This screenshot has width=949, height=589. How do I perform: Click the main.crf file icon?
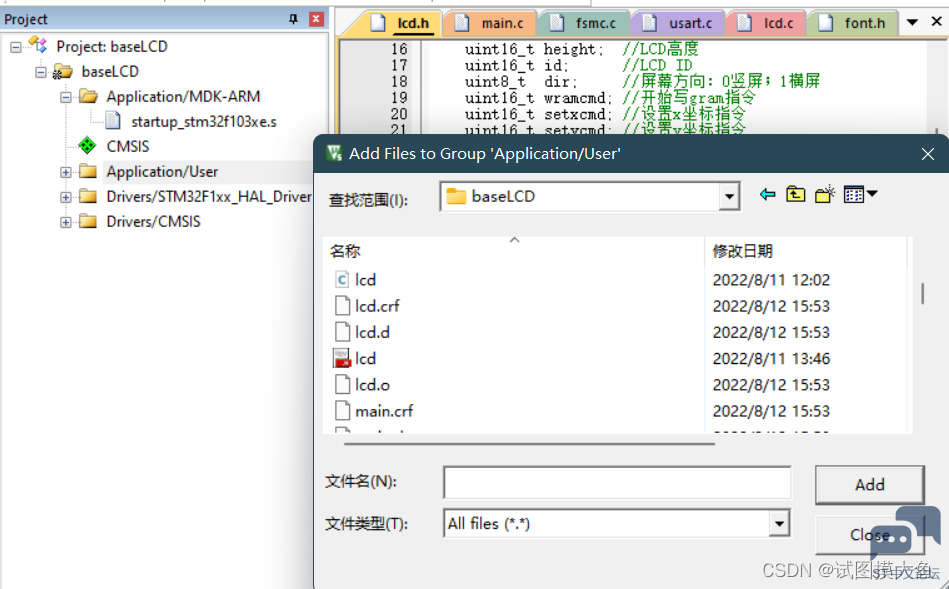coord(342,411)
